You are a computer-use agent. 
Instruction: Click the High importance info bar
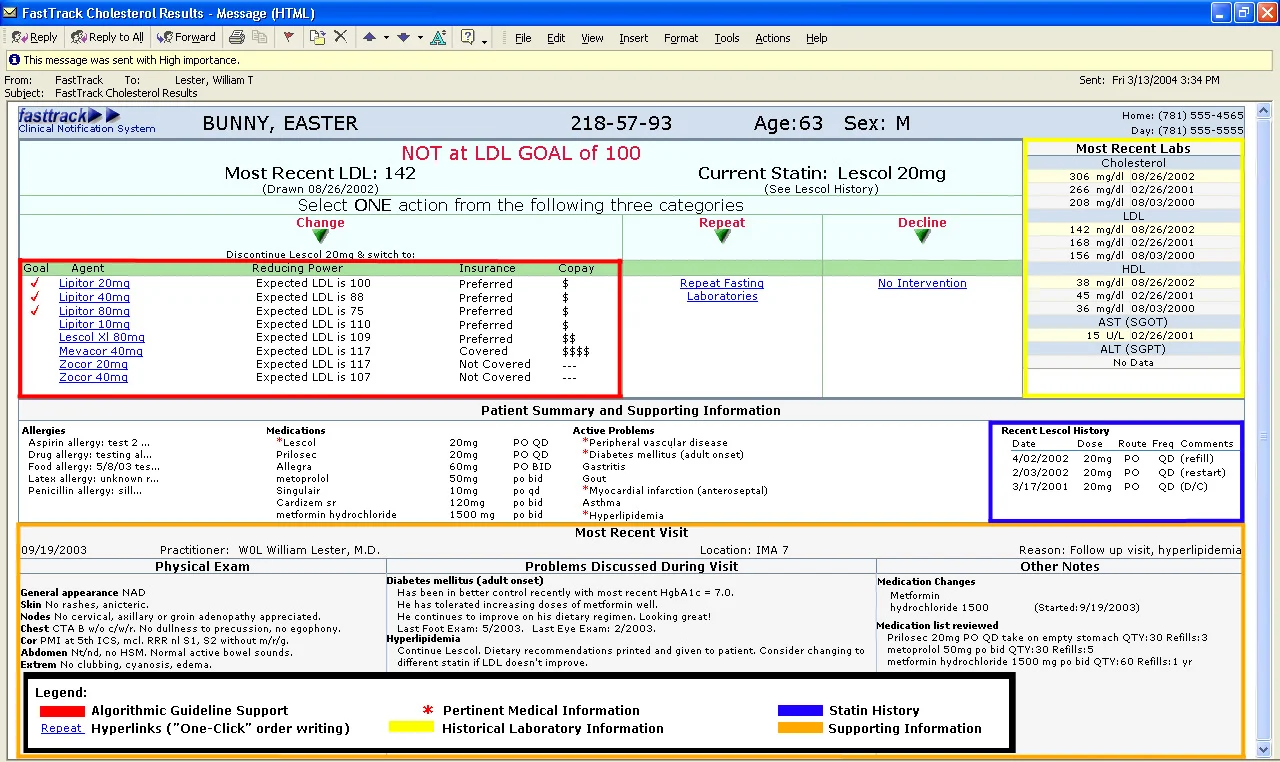[638, 60]
